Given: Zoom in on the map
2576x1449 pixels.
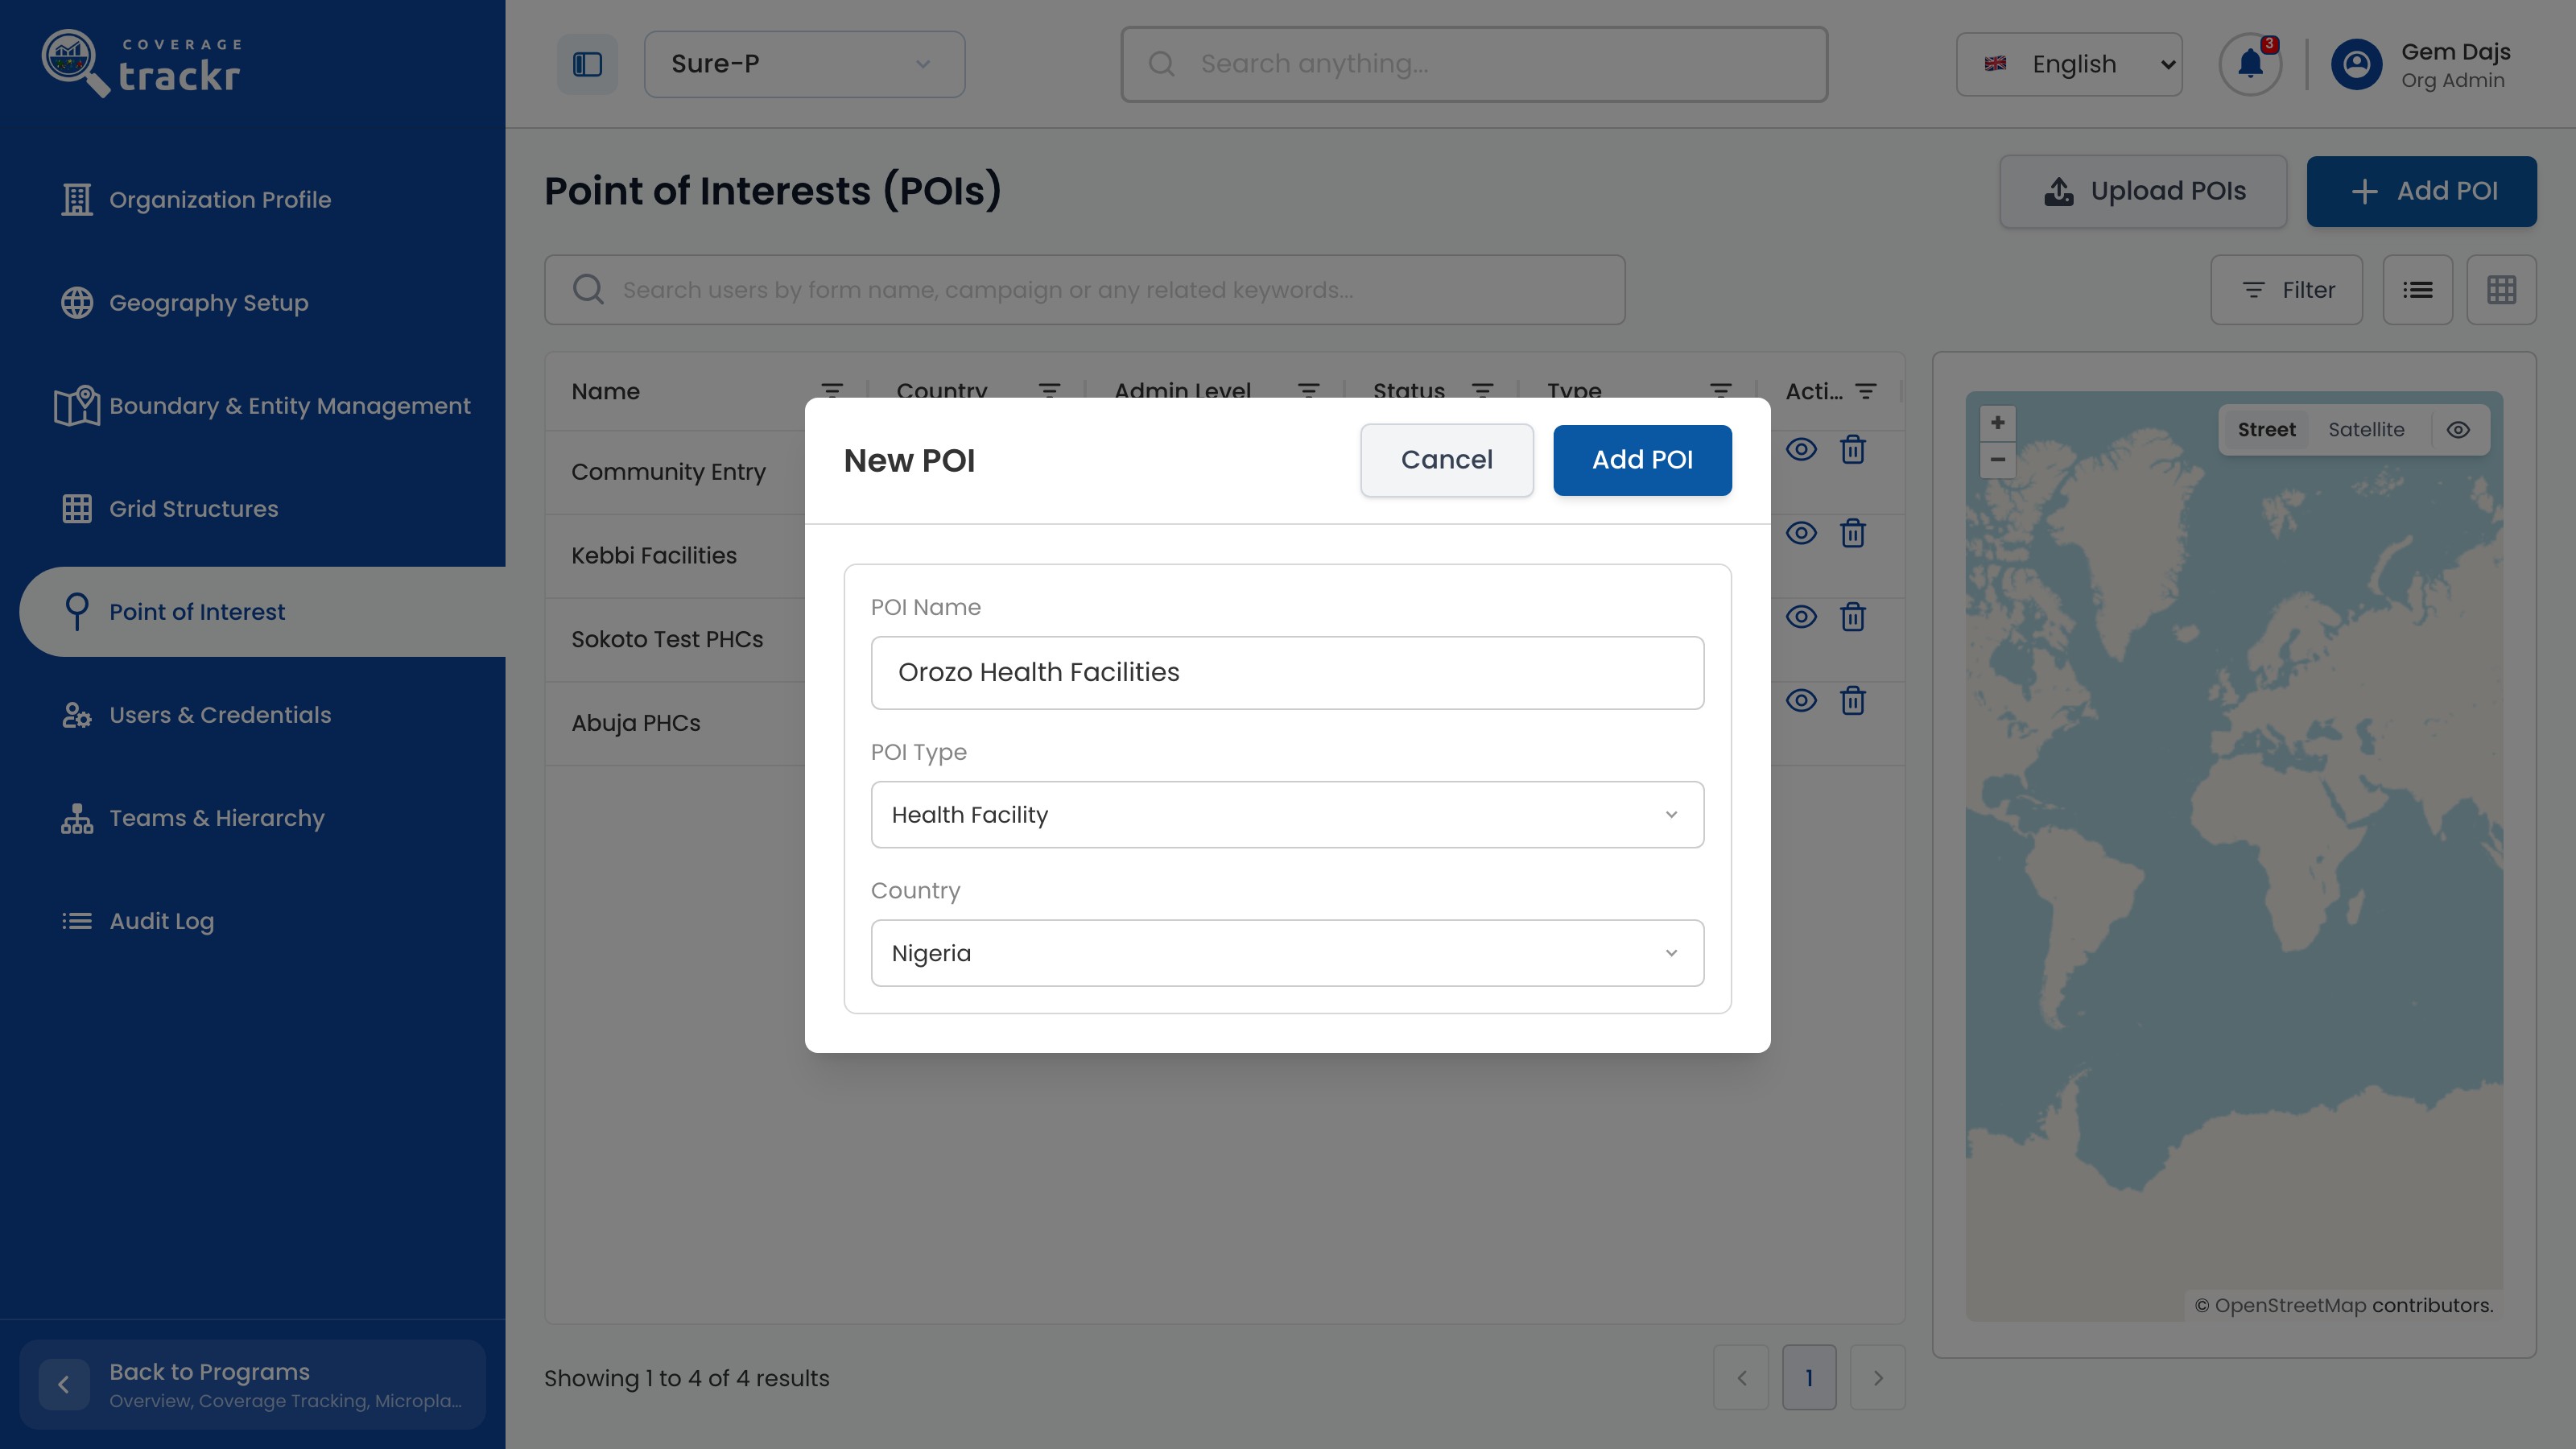Looking at the screenshot, I should pyautogui.click(x=1997, y=422).
